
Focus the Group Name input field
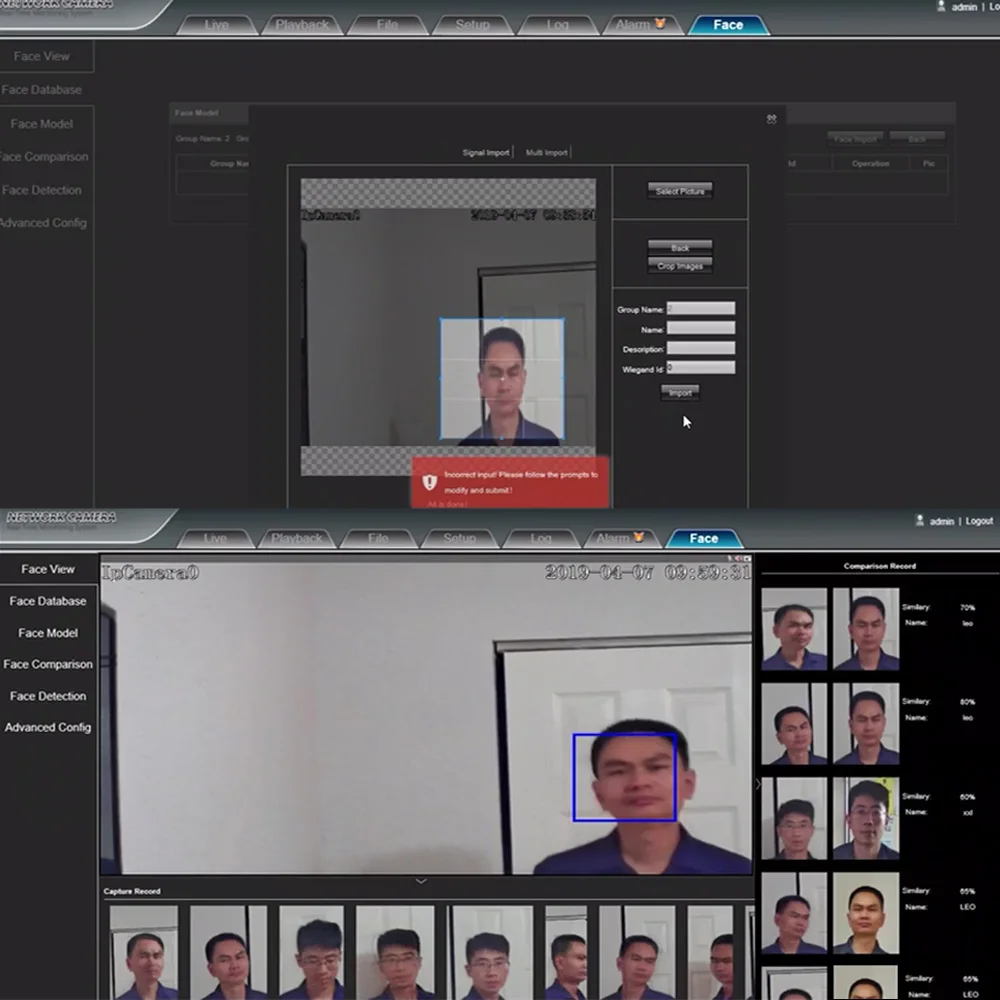700,309
